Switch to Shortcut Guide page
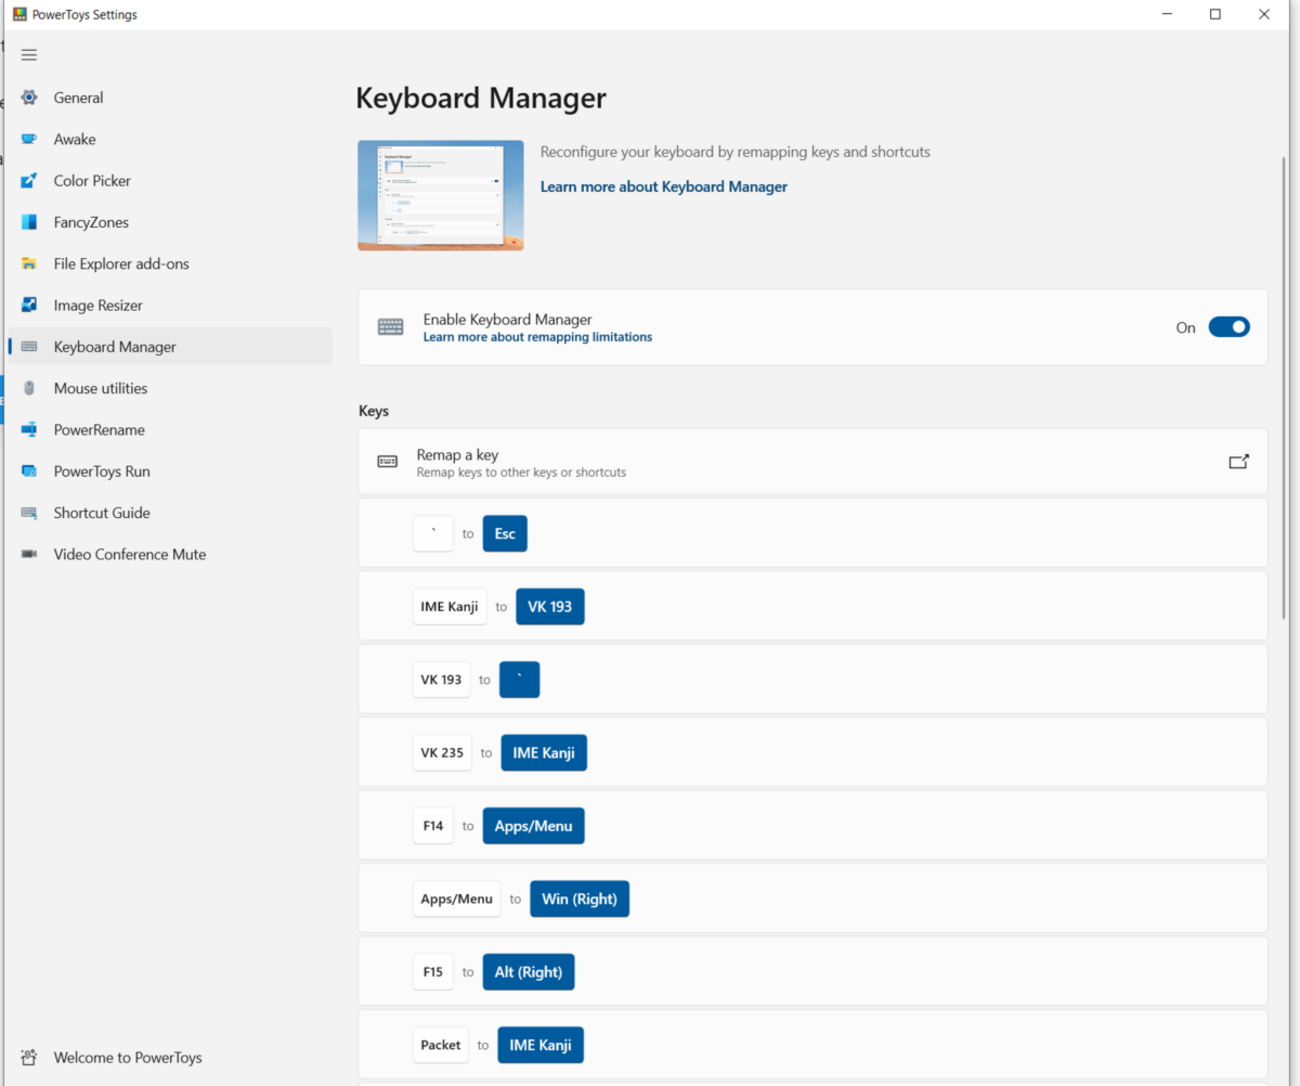 click(x=101, y=513)
